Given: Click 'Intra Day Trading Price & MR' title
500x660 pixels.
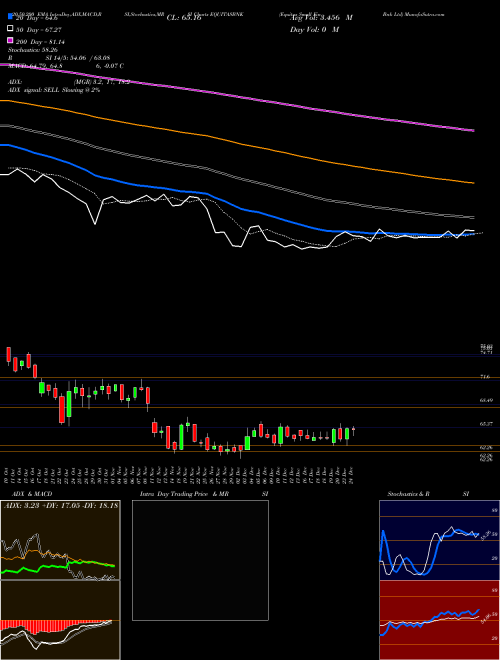Looking at the screenshot, I should click(x=184, y=494).
